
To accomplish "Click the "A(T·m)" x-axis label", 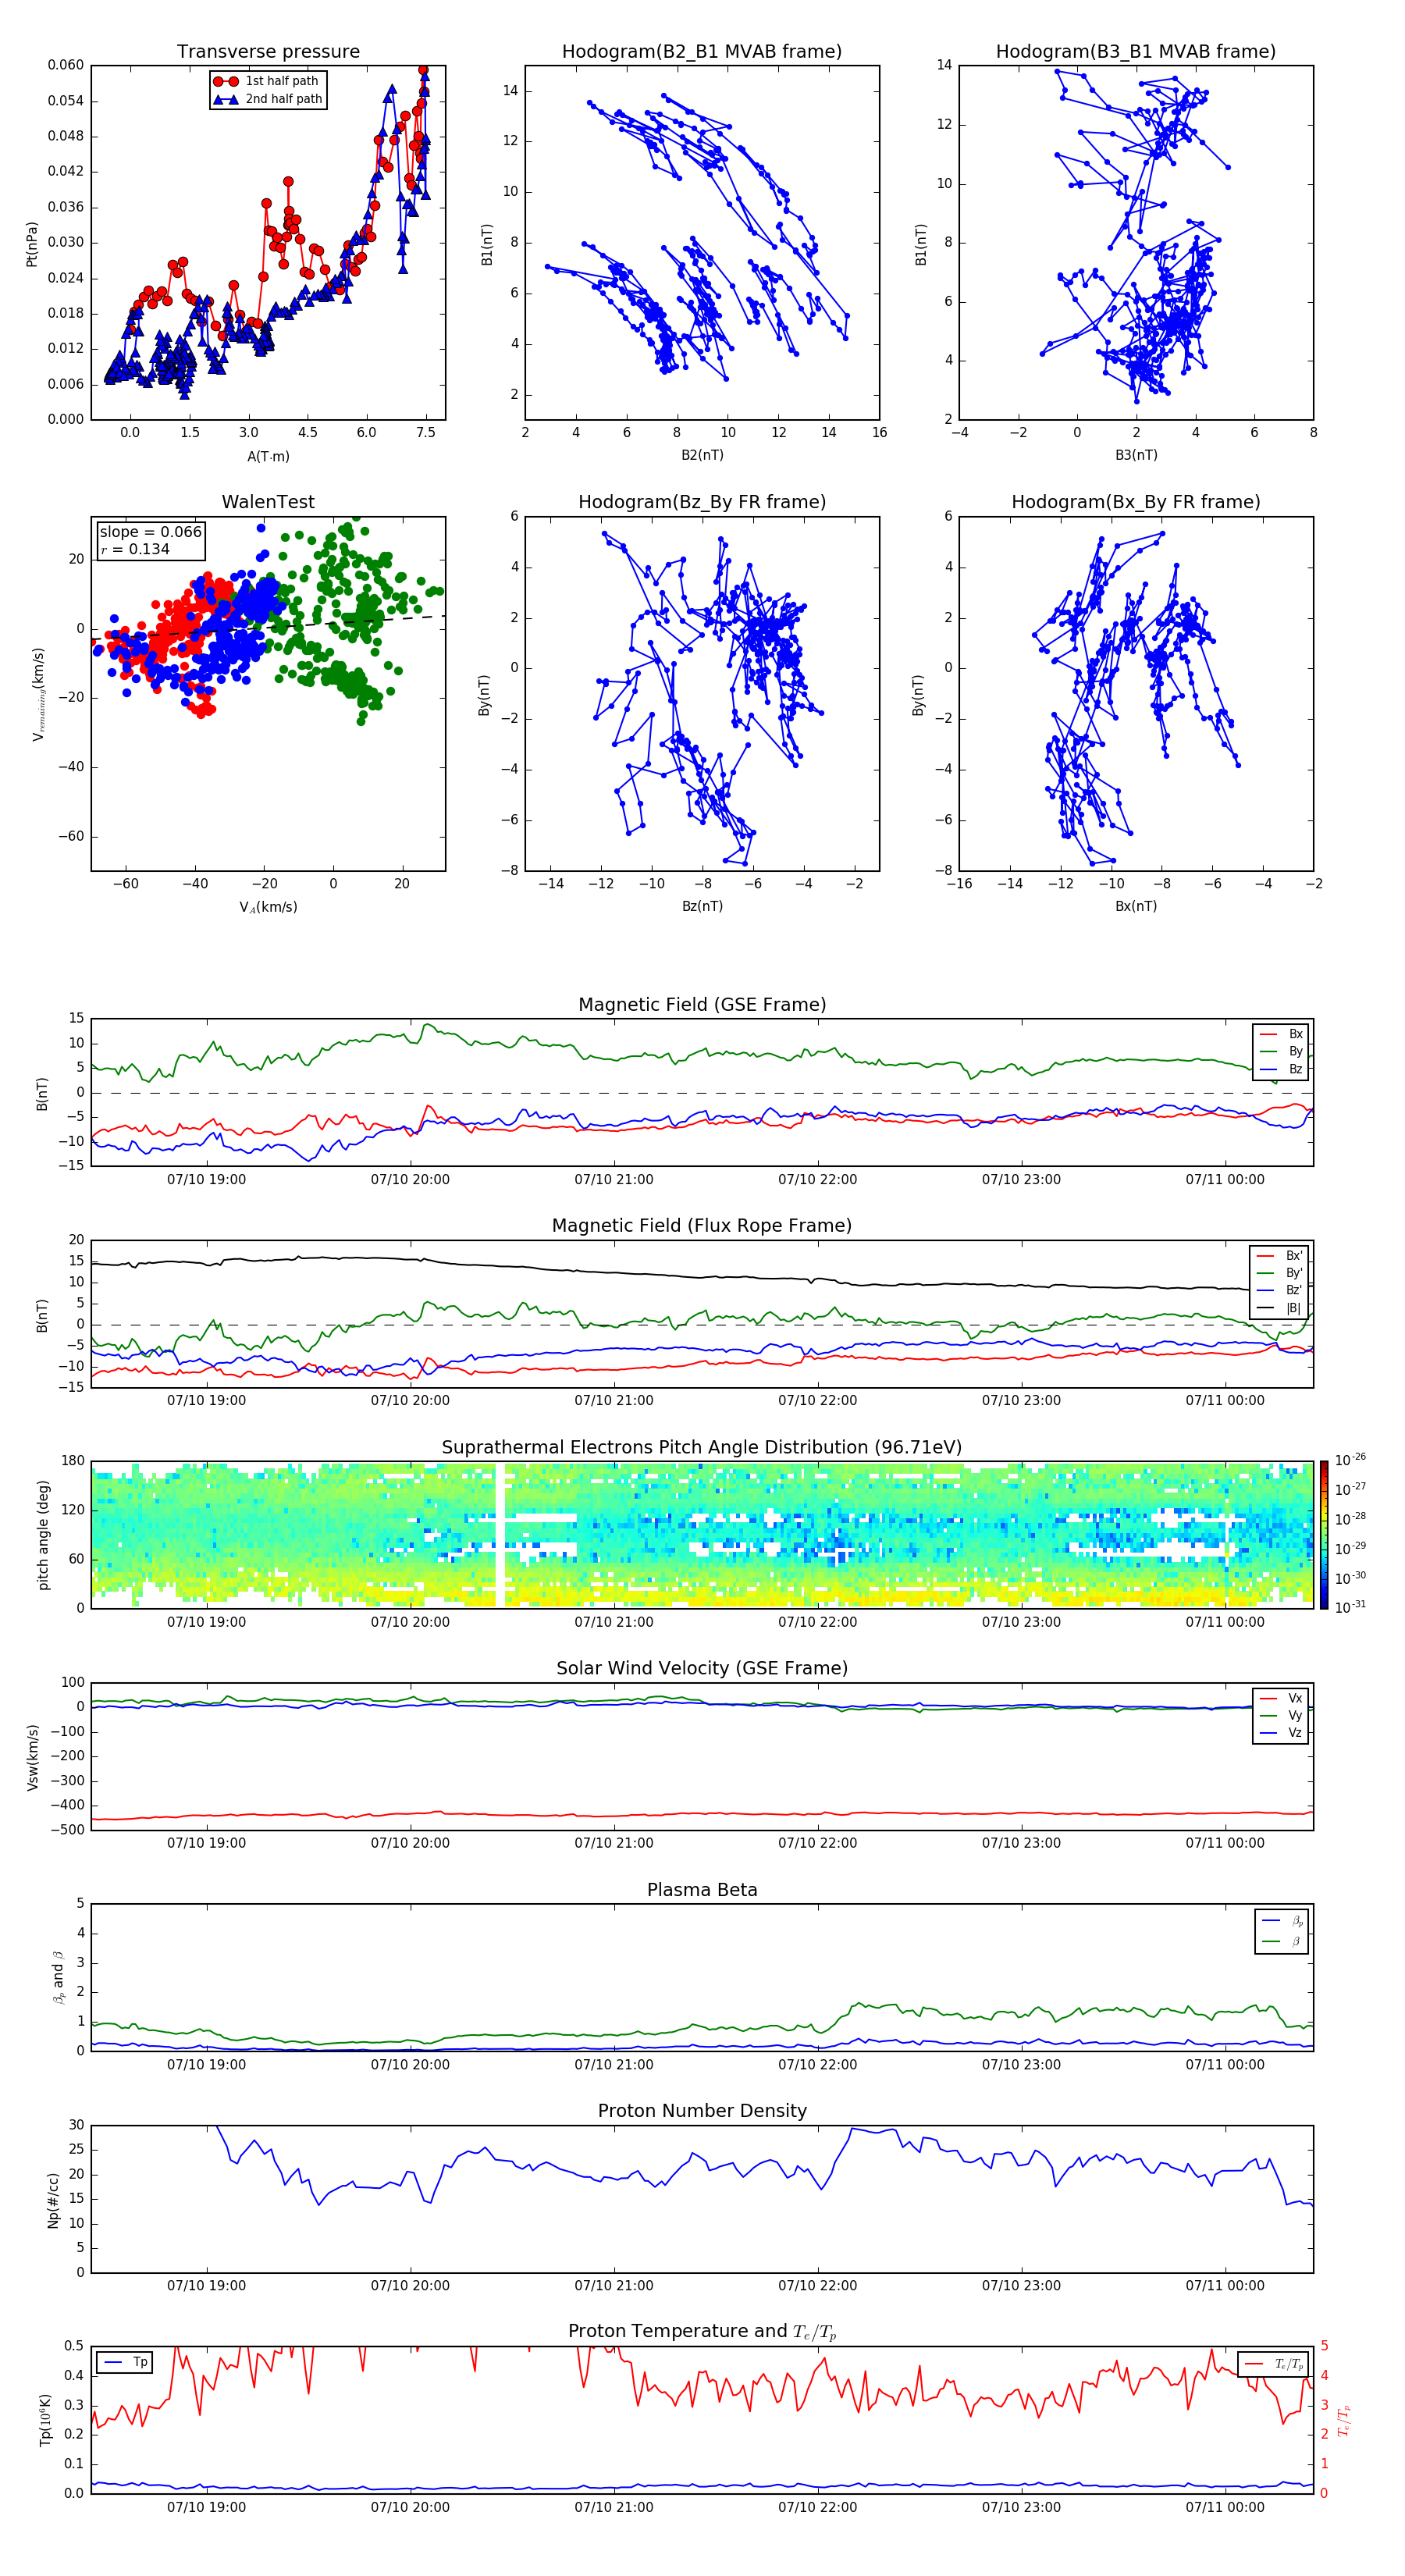I will 268,456.
